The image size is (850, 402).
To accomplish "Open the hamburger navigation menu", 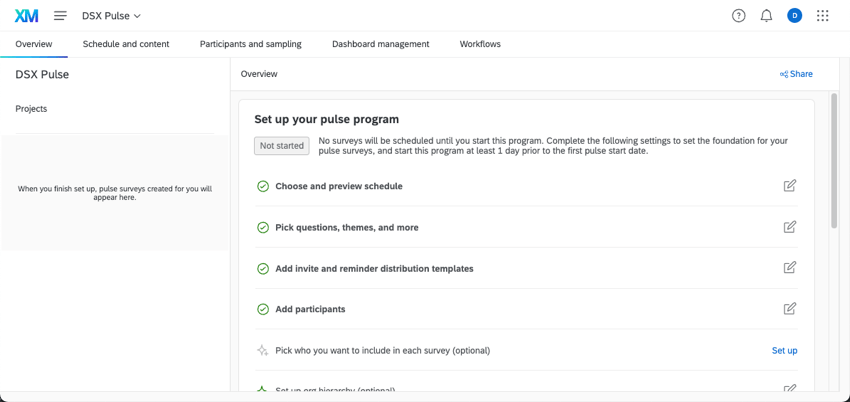I will click(x=61, y=16).
